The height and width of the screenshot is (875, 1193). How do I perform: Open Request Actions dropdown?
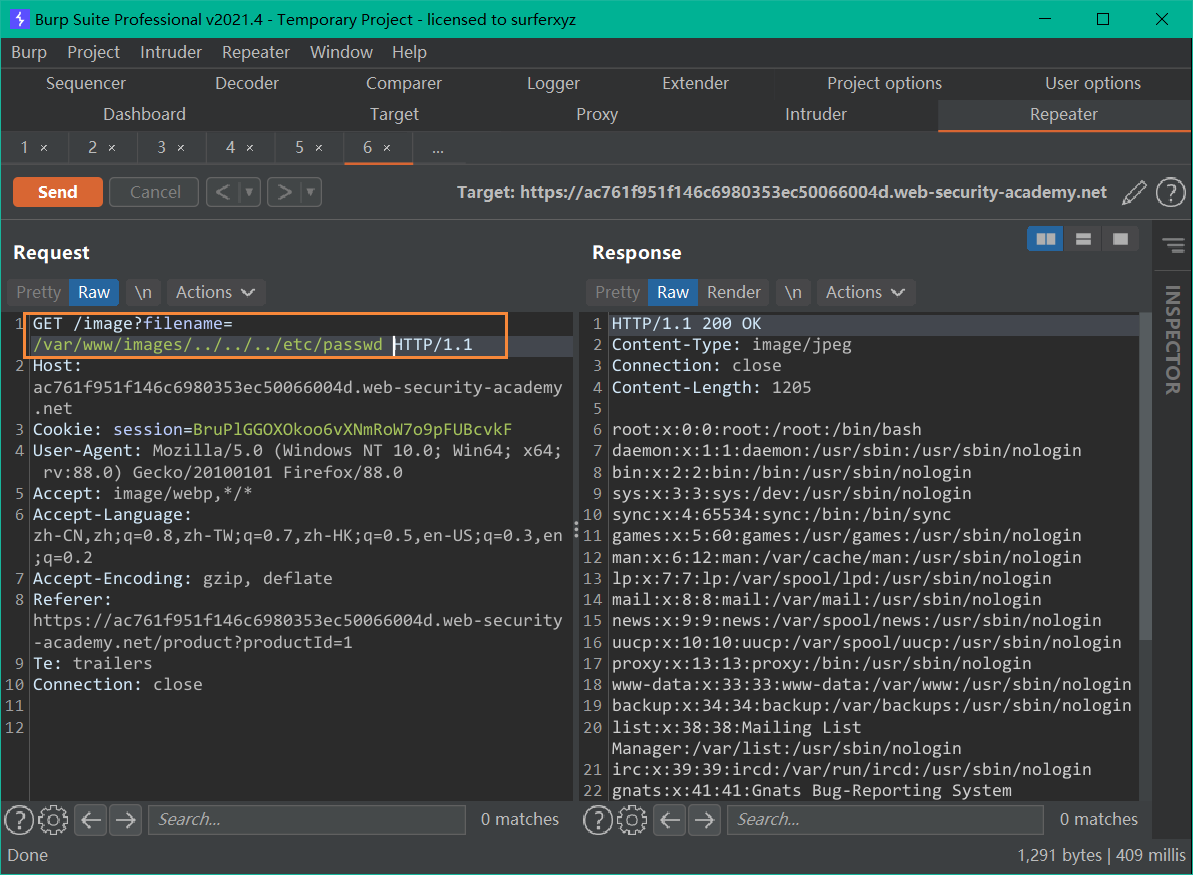[x=215, y=292]
